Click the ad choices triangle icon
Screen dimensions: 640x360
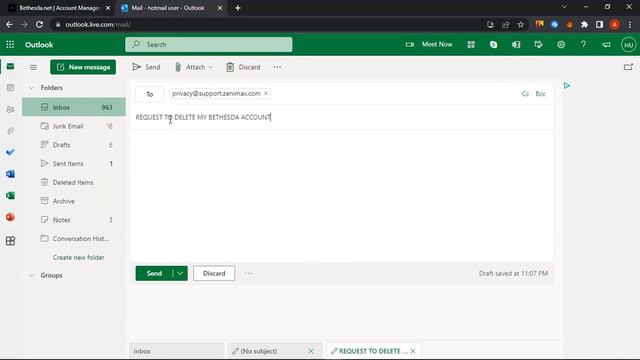click(x=567, y=86)
